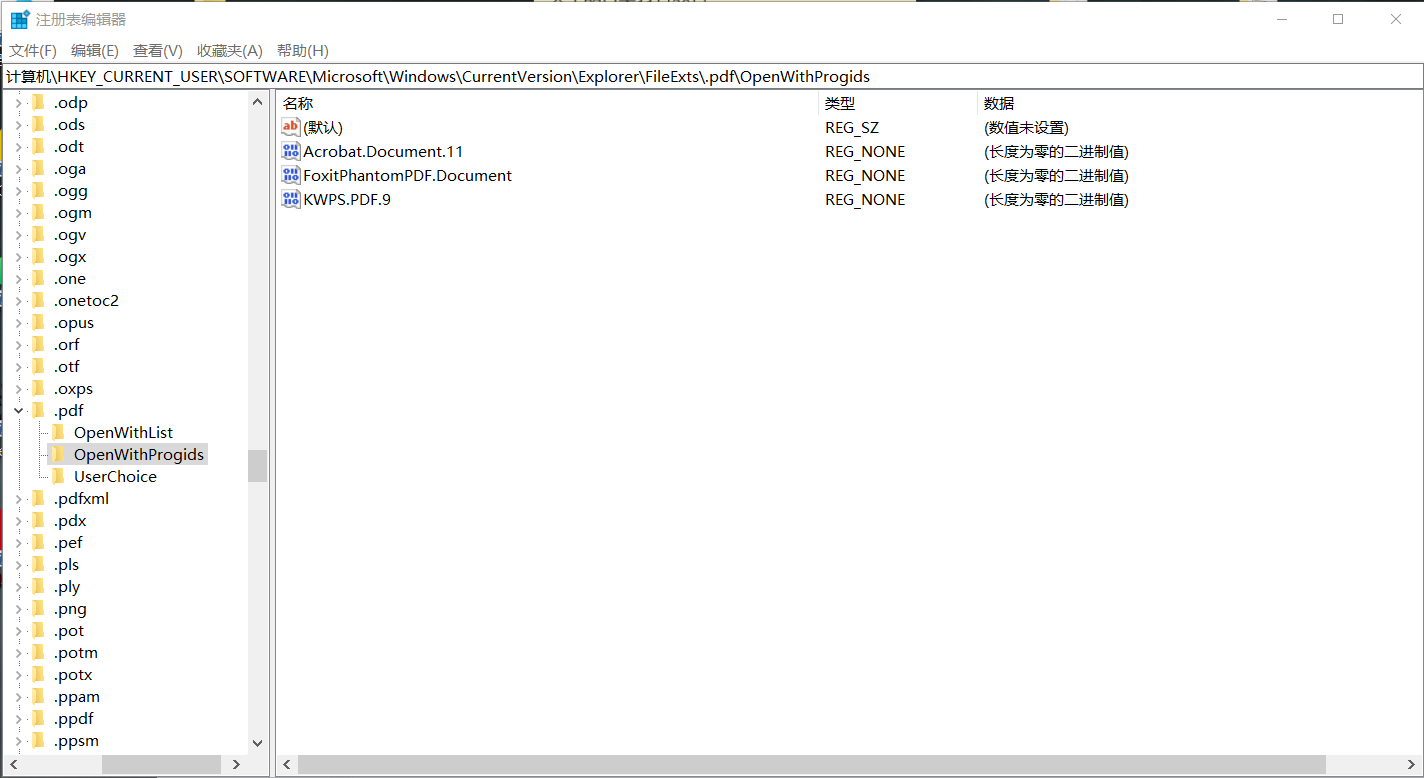Select the Acrobat.Document.11 value name
Image resolution: width=1424 pixels, height=778 pixels.
point(383,151)
